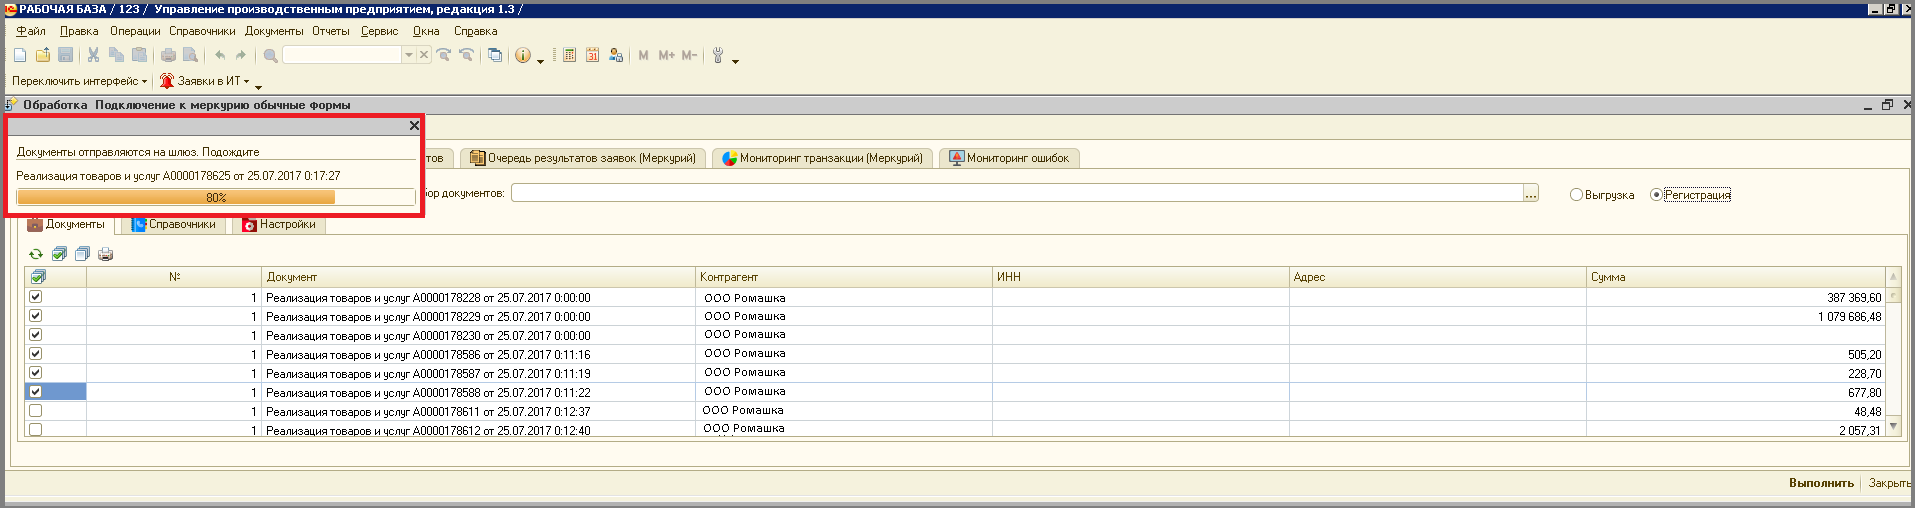Print the documents list with printer icon
The width and height of the screenshot is (1915, 508).
coord(105,254)
